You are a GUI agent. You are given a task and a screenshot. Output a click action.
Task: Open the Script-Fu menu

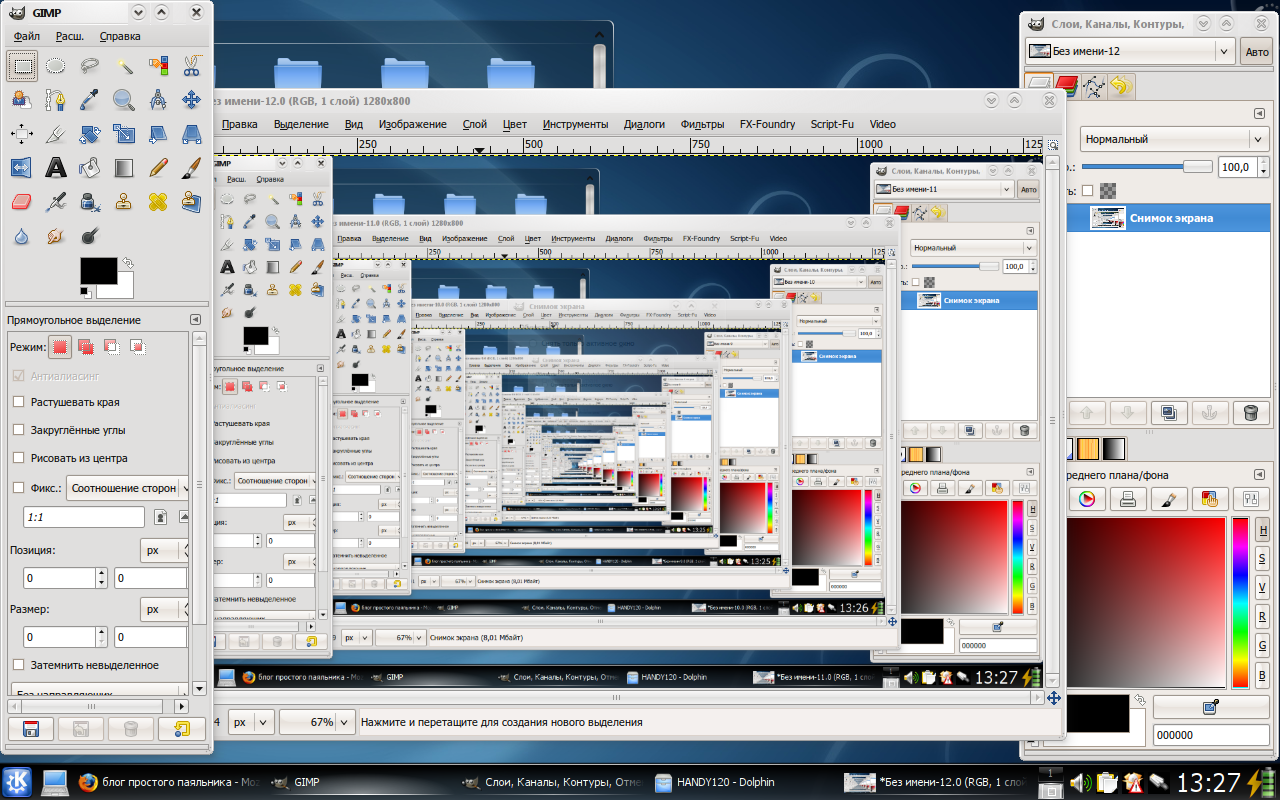click(832, 124)
